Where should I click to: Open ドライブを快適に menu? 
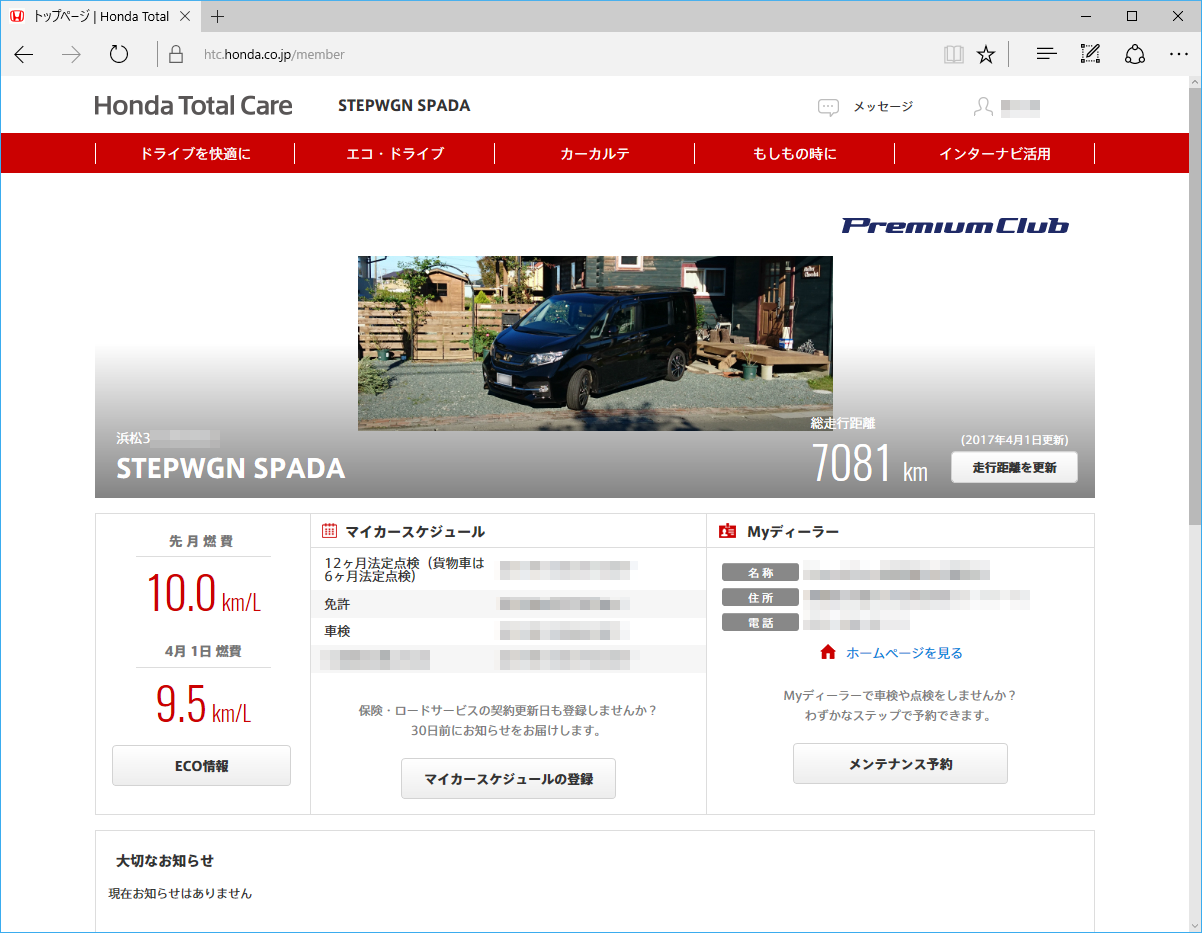pos(195,154)
